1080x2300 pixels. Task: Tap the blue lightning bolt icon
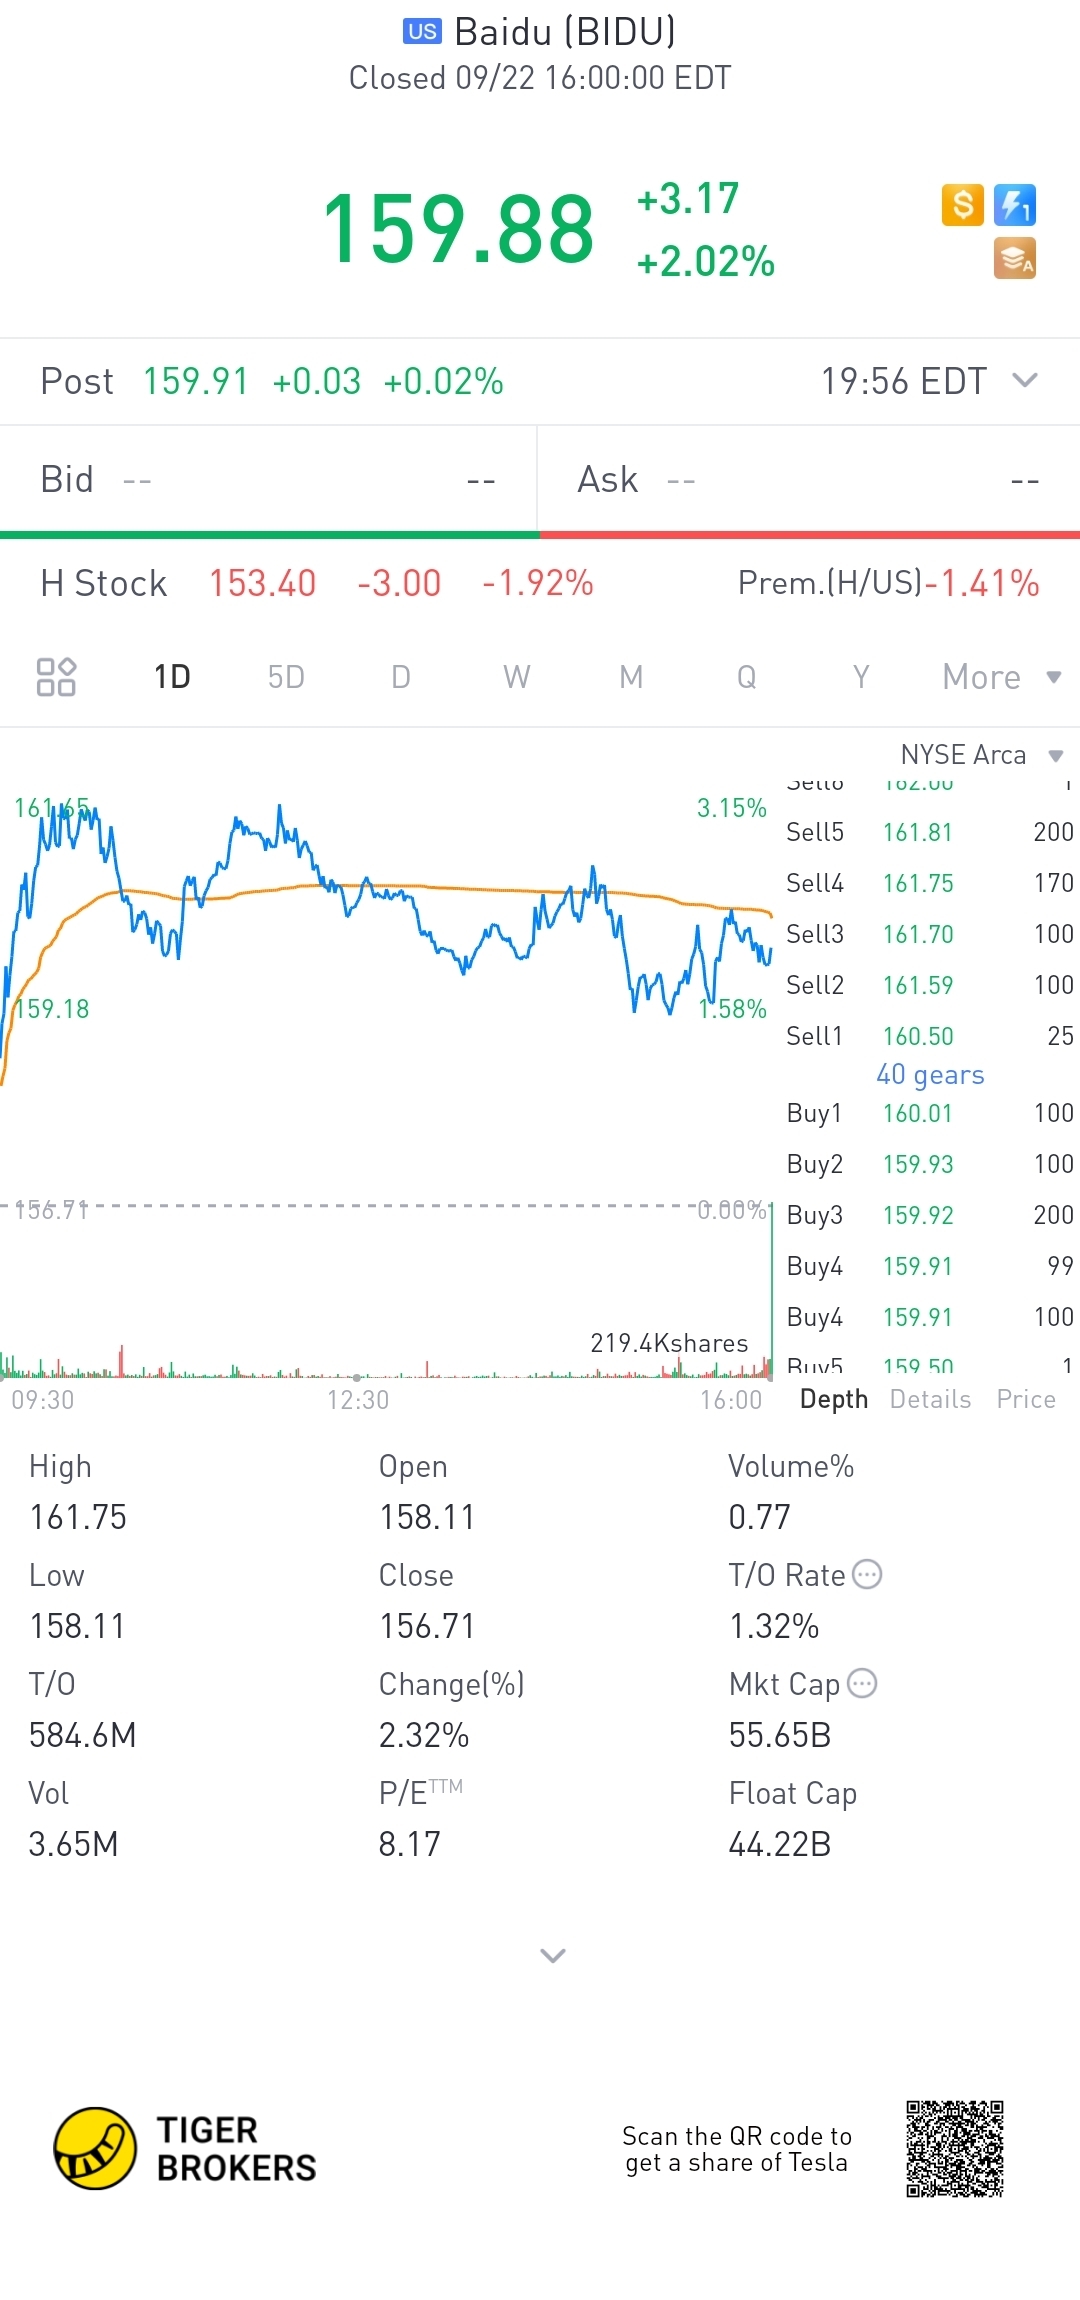point(1015,205)
